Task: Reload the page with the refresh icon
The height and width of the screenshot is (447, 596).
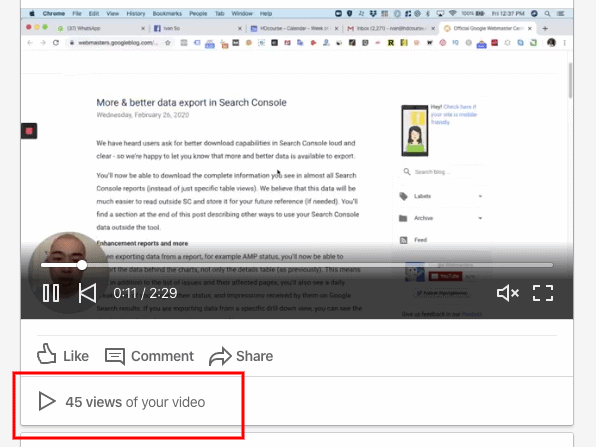Action: (56, 43)
